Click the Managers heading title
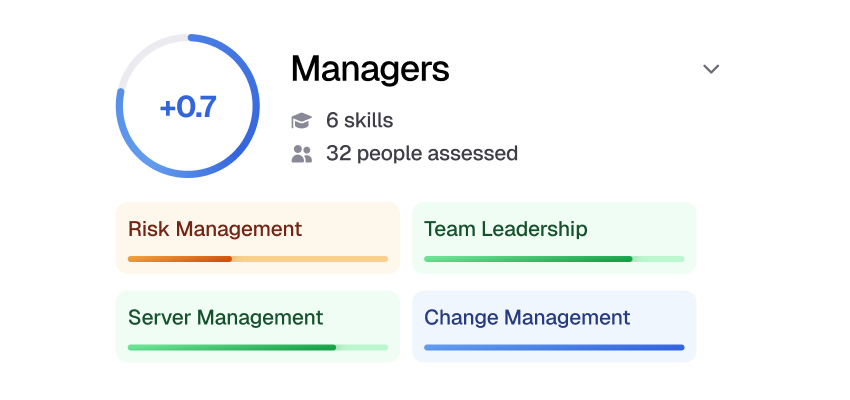Image resolution: width=850 pixels, height=400 pixels. tap(370, 69)
